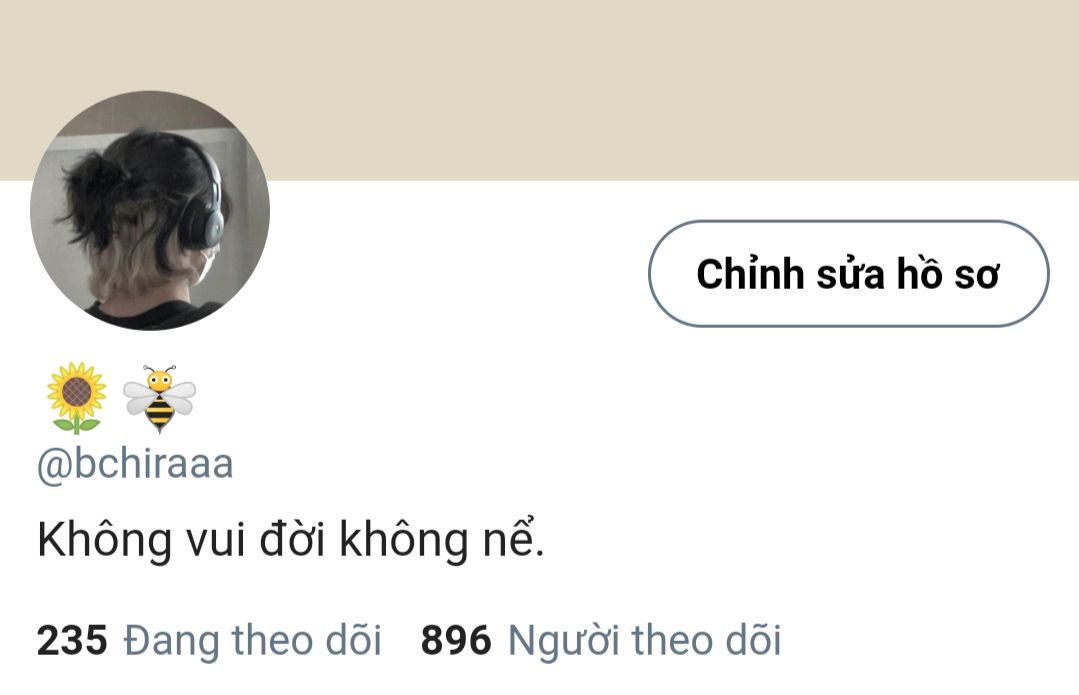Open the circular profile avatar photo

(x=150, y=211)
